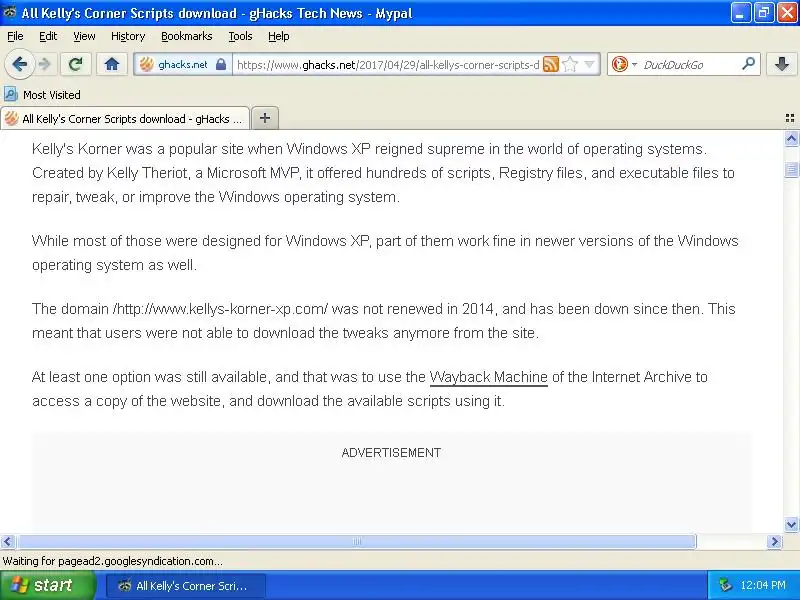The height and width of the screenshot is (600, 800).
Task: Click the horizontal scrollbar thumb
Action: (x=357, y=541)
